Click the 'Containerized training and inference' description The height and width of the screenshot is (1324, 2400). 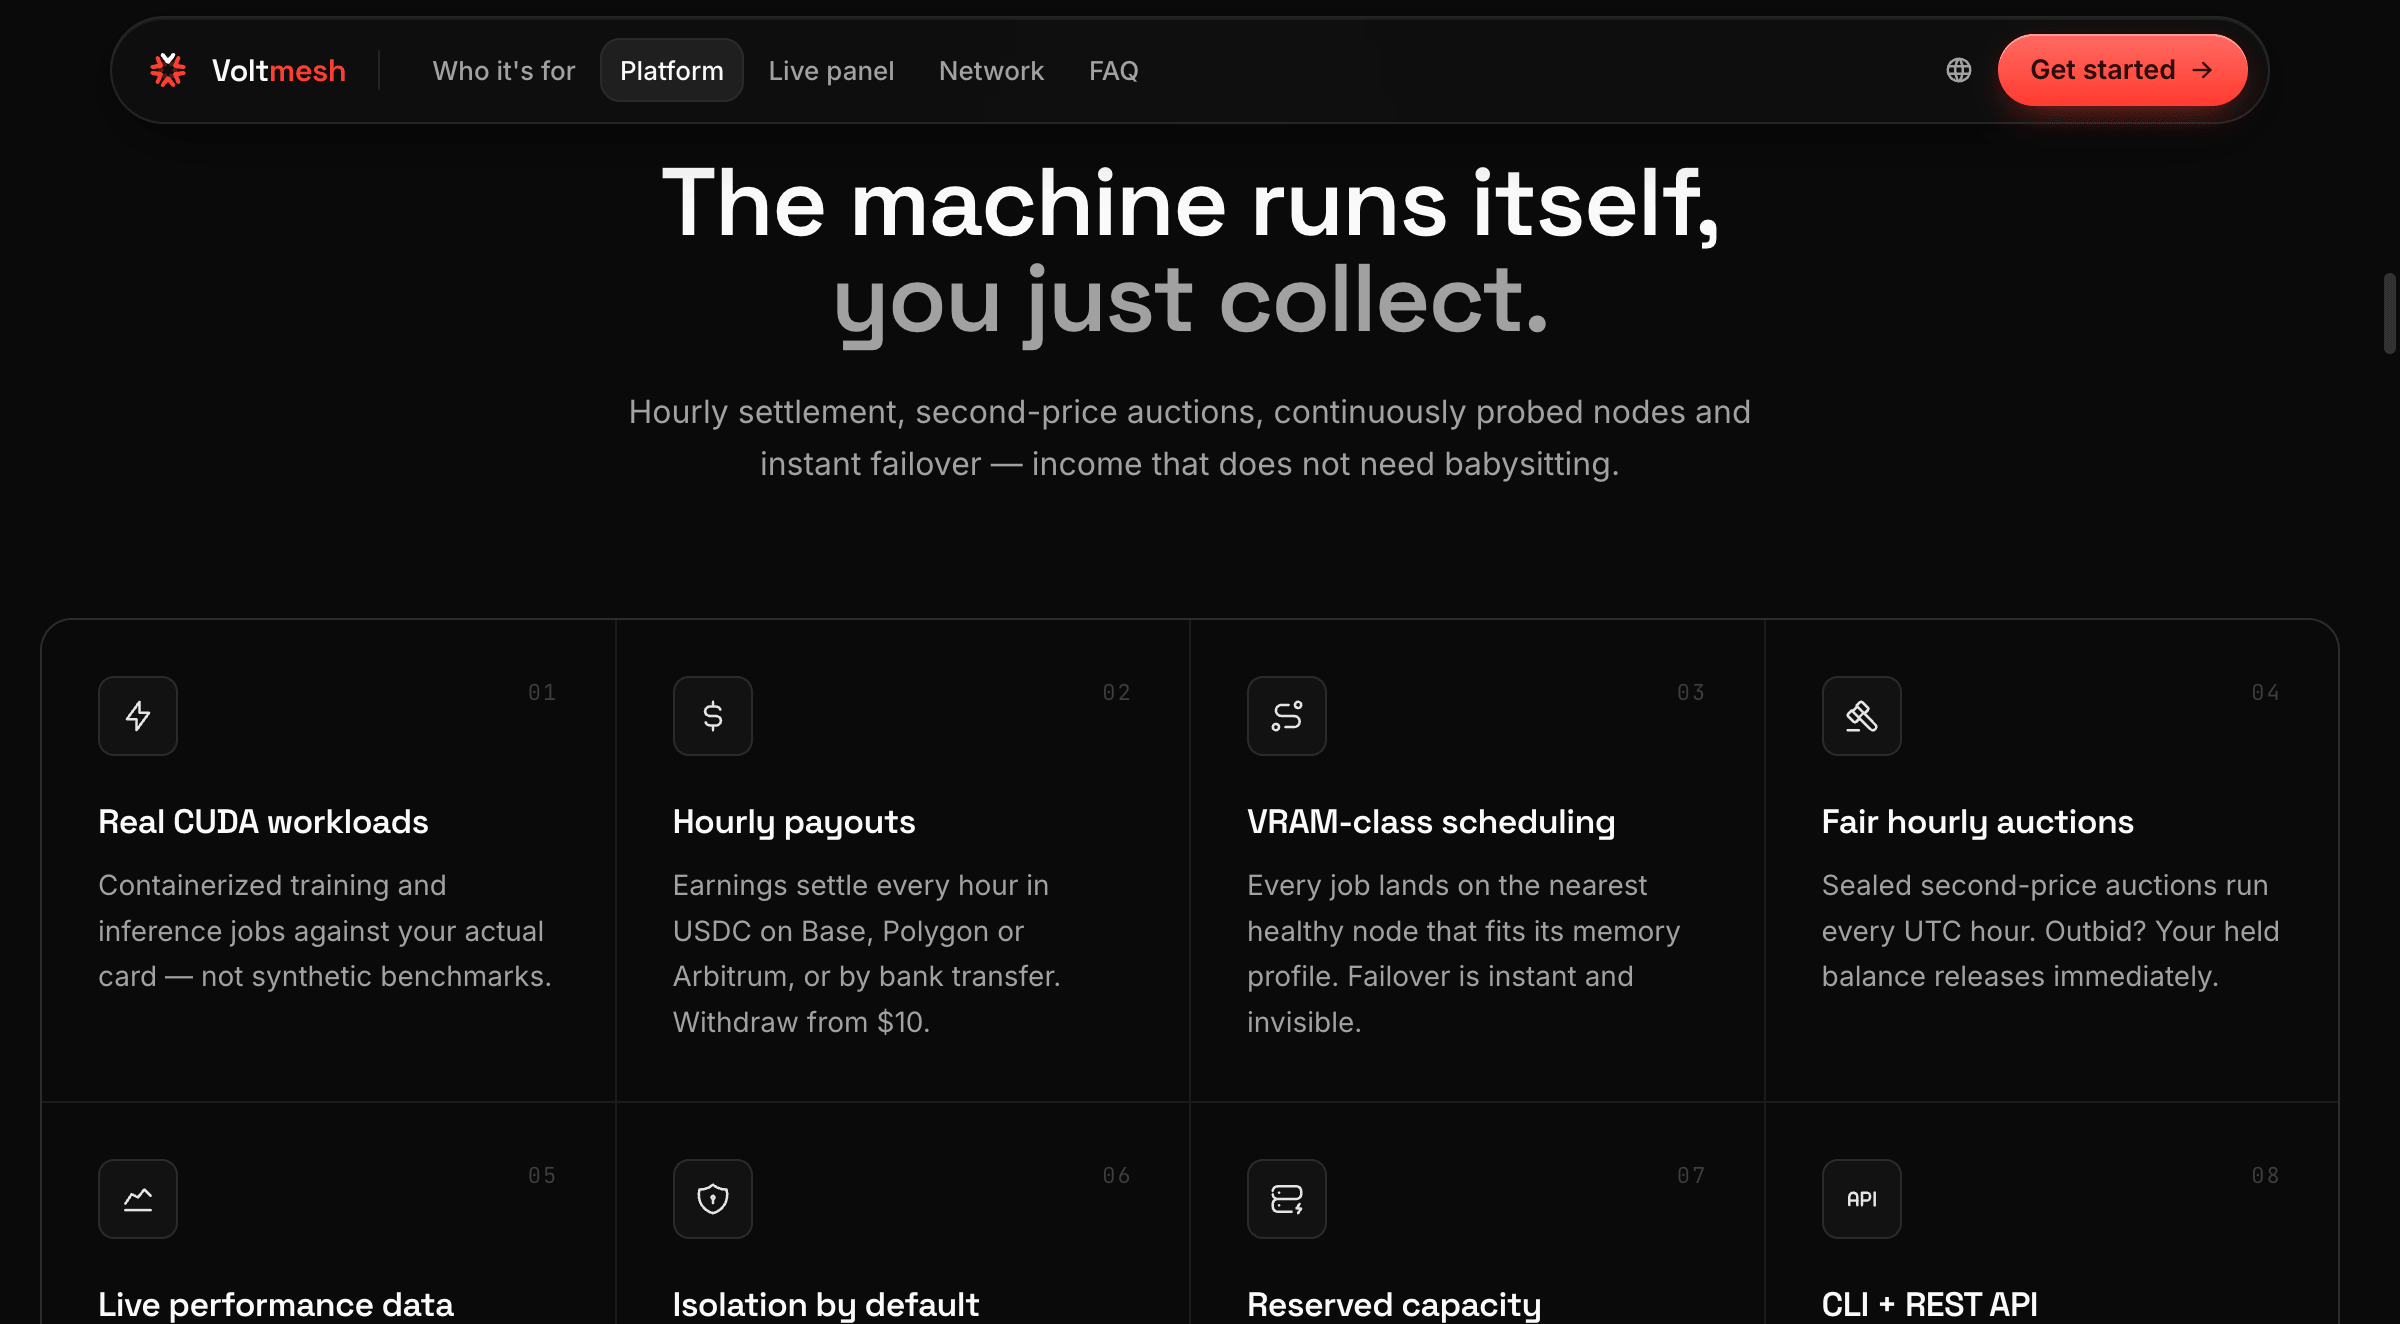325,931
